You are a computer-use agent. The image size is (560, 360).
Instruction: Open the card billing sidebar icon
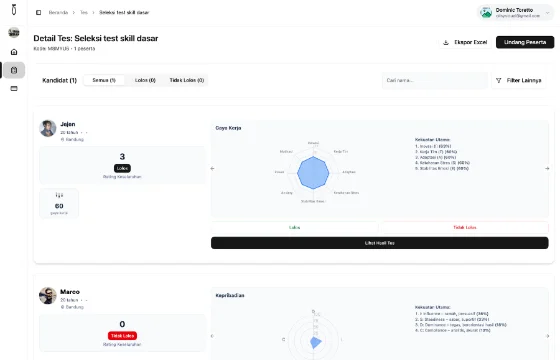click(x=14, y=89)
